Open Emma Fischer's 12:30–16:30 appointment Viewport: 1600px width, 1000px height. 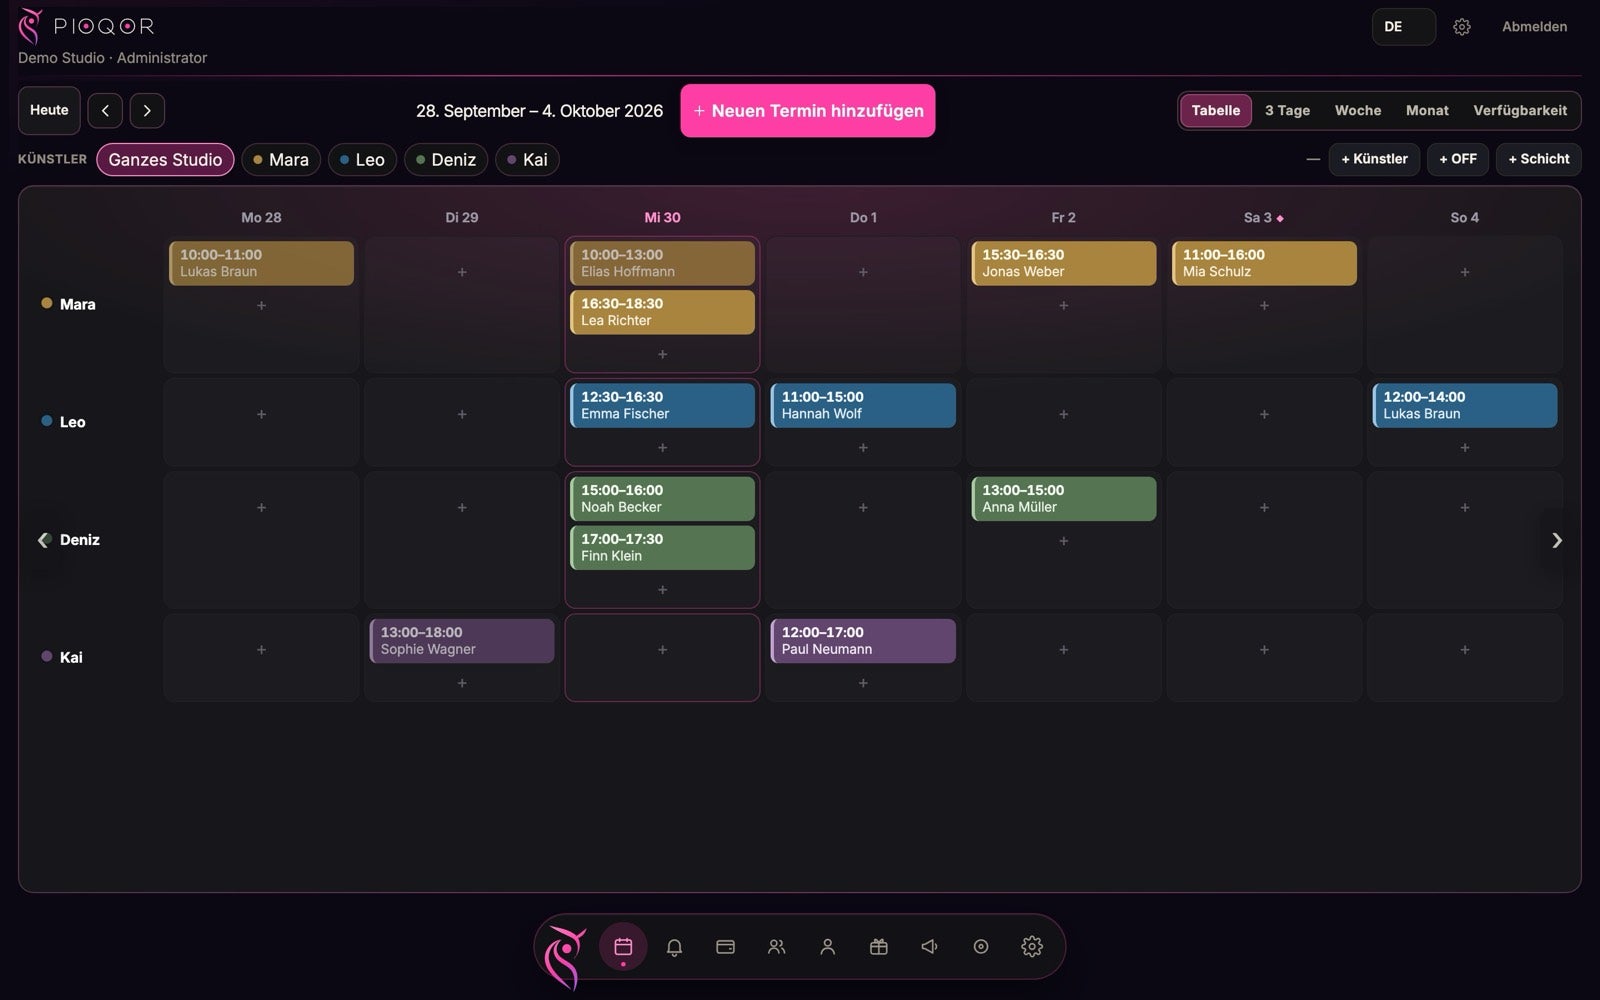click(662, 406)
